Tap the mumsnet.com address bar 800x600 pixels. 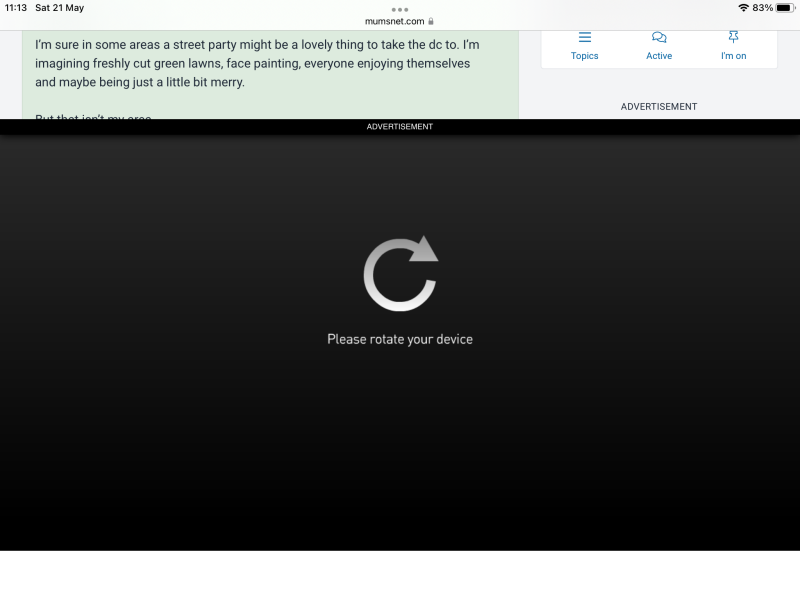click(395, 21)
